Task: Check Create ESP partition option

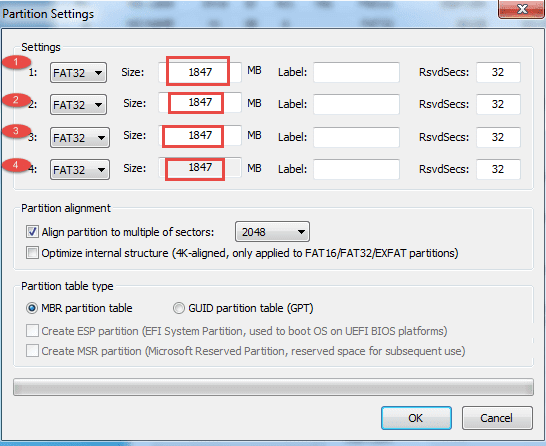Action: coord(32,331)
